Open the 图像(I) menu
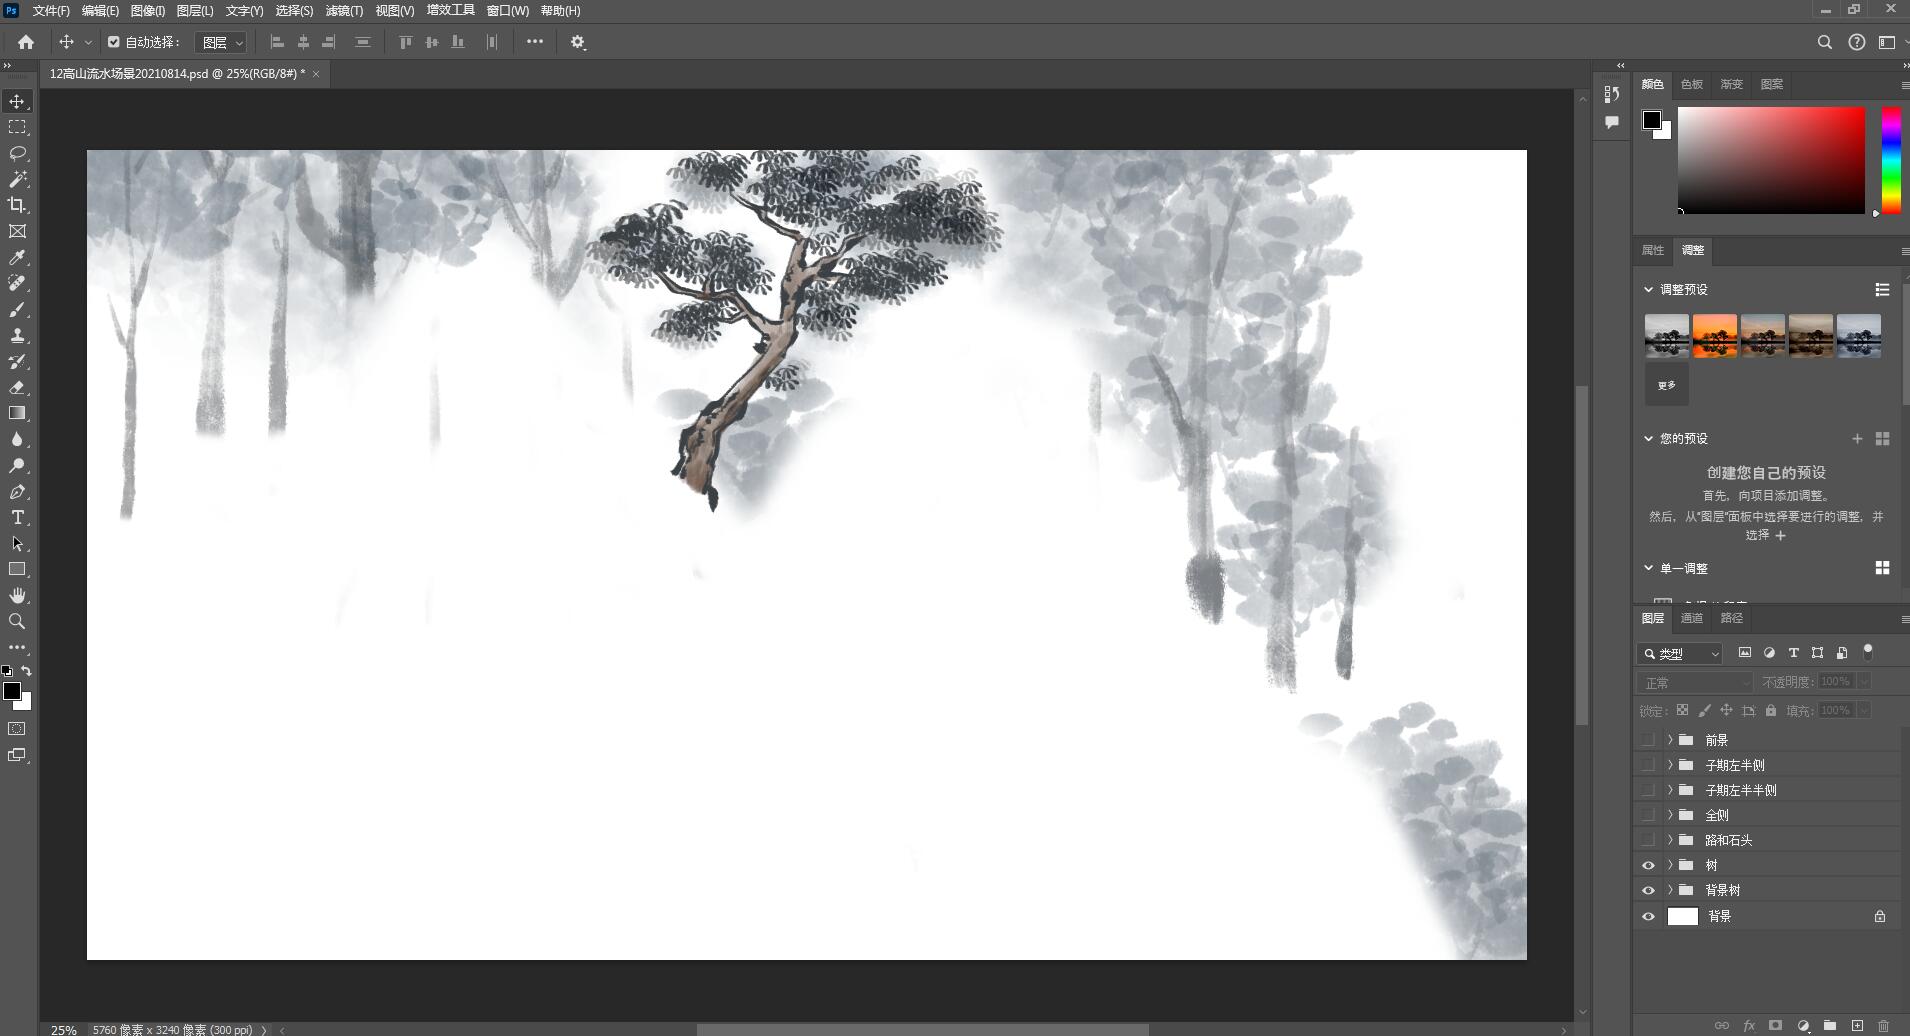This screenshot has width=1910, height=1036. pos(148,10)
